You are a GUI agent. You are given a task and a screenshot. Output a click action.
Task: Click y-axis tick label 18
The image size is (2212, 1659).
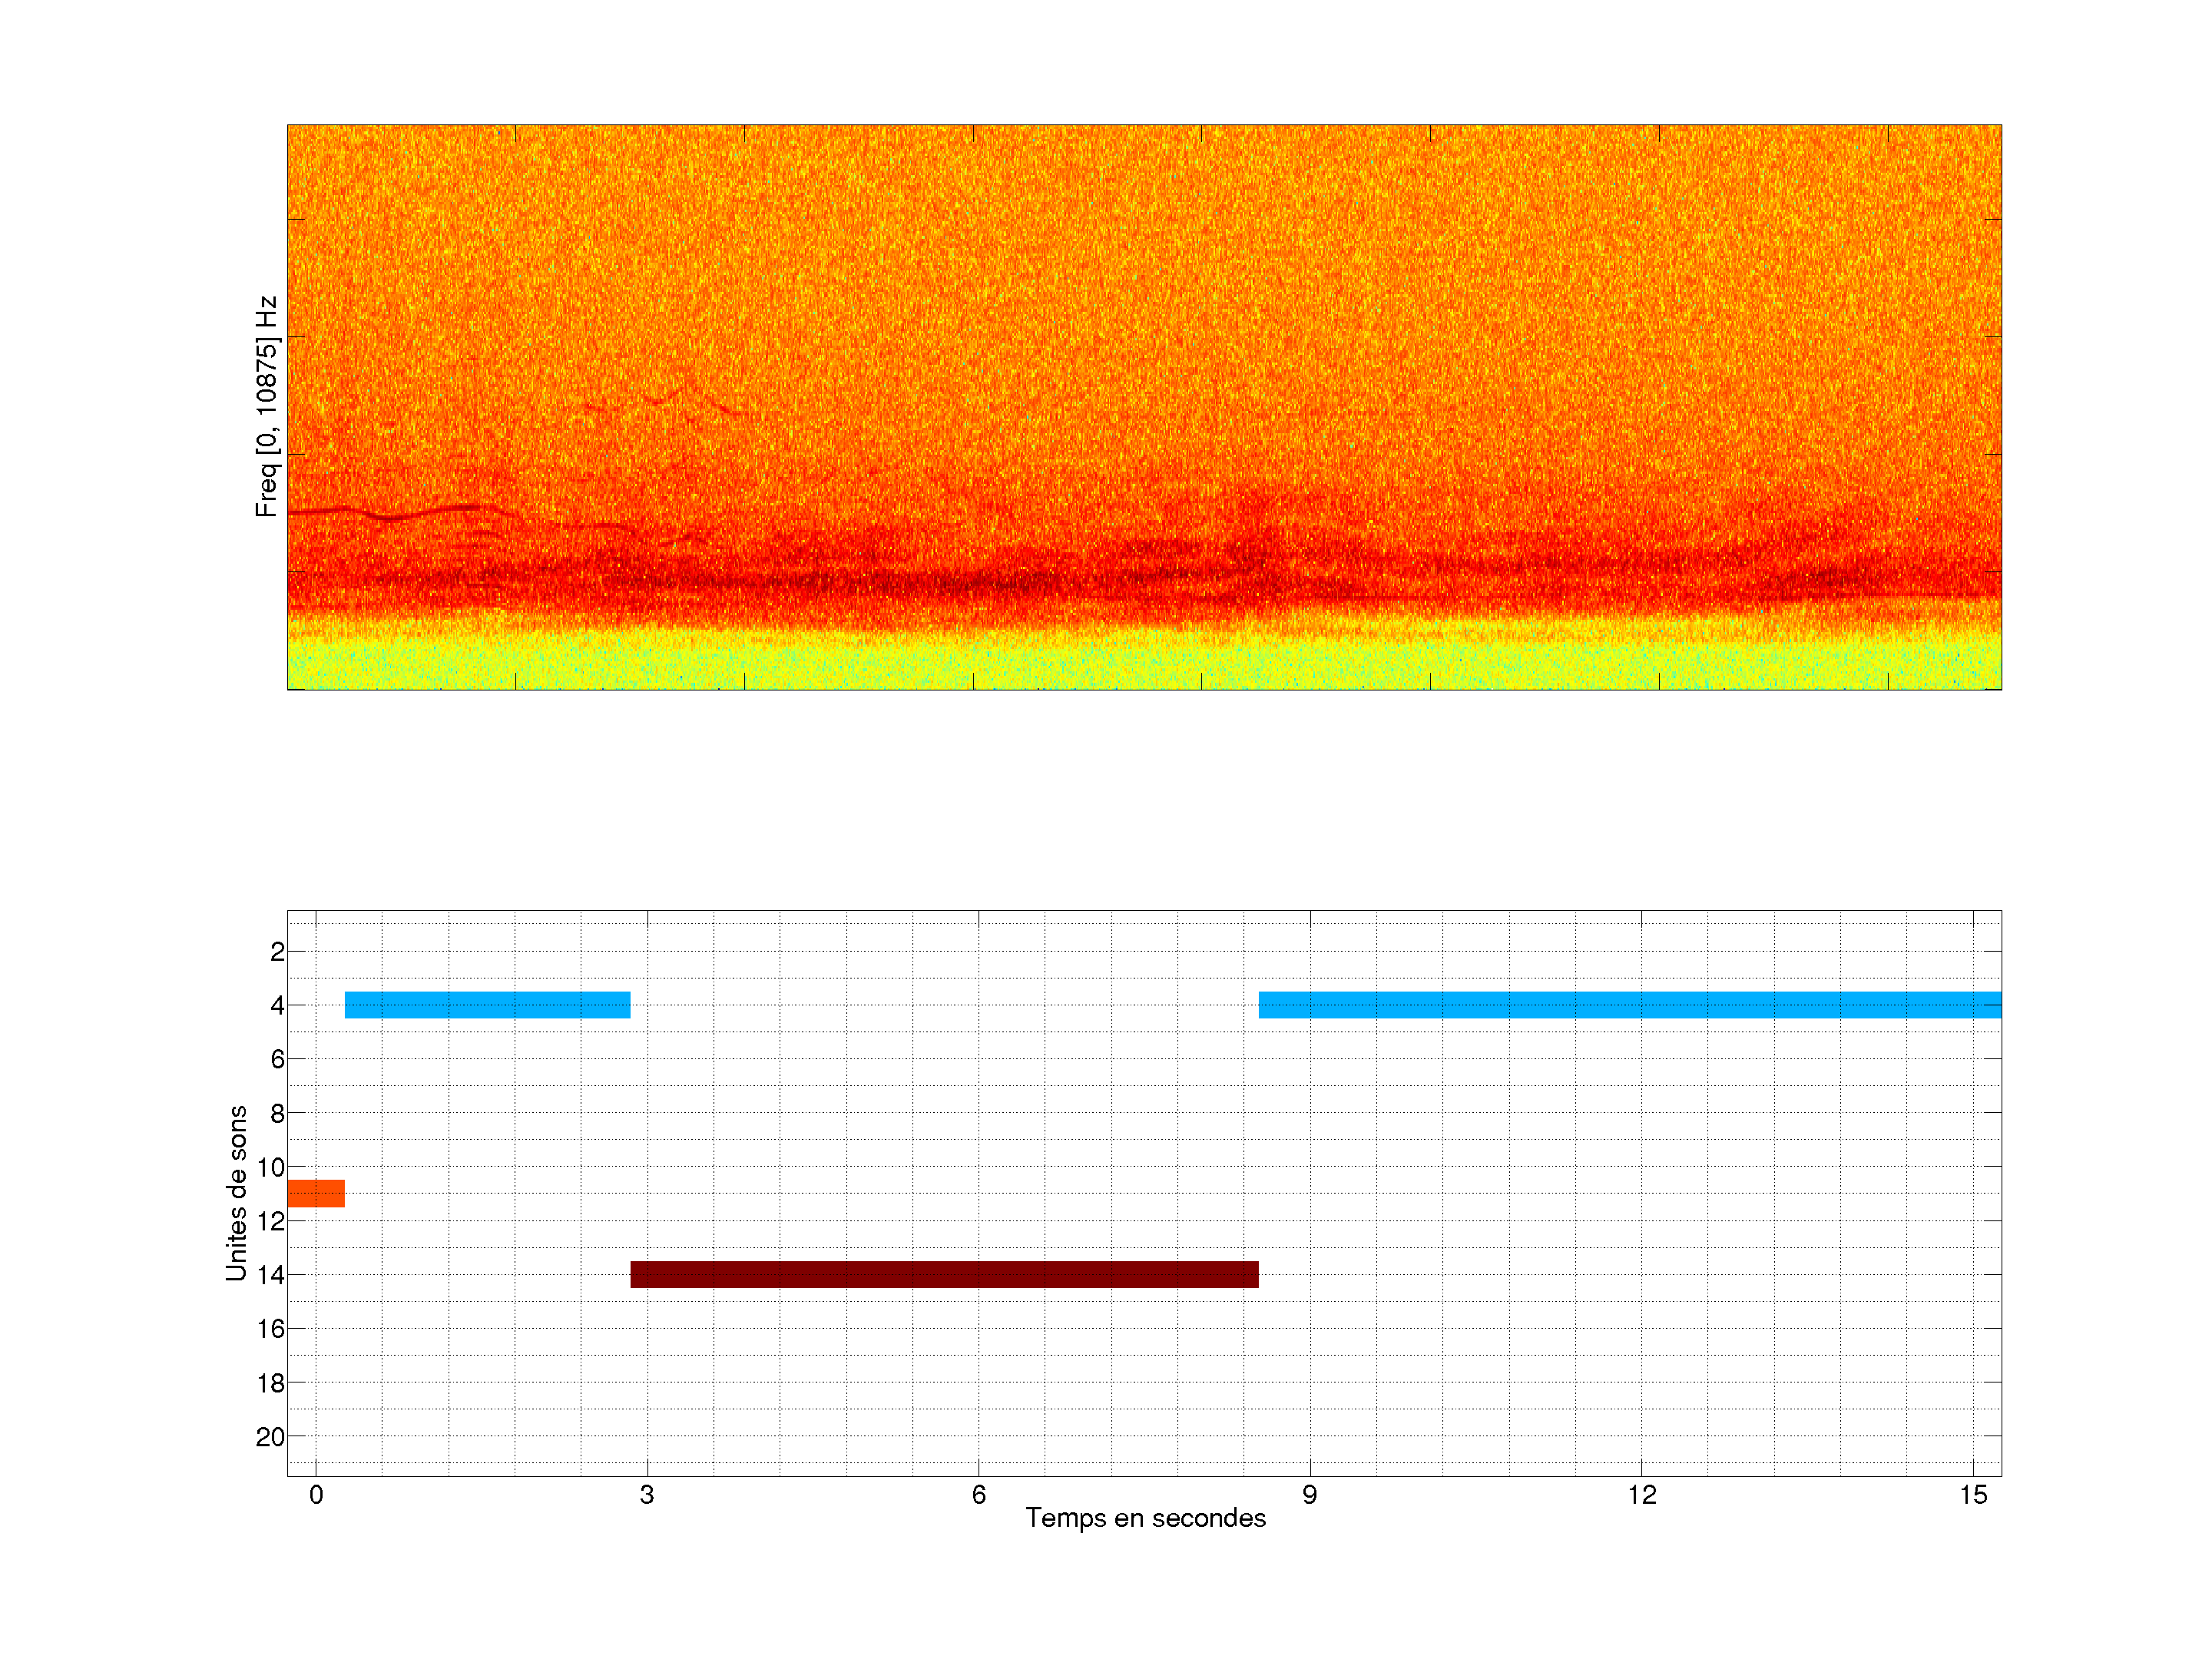tap(271, 1383)
